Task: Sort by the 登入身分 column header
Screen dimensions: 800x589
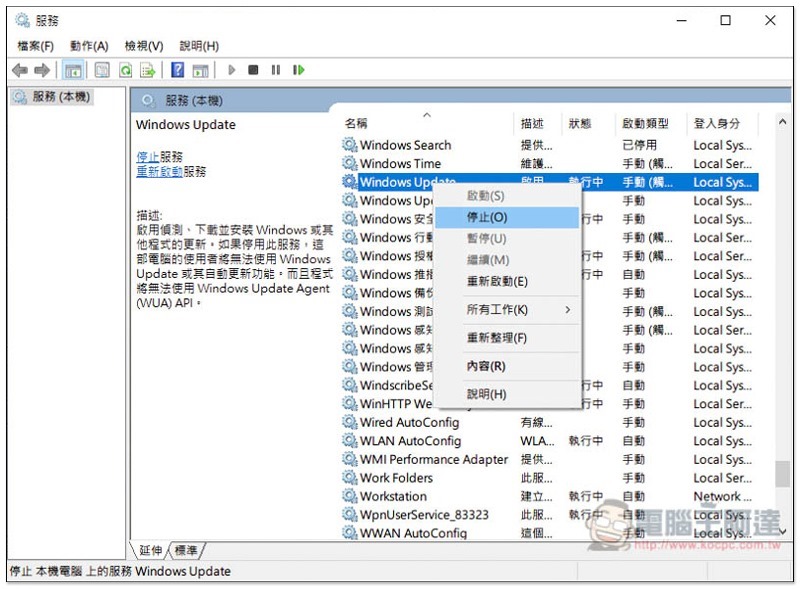Action: click(722, 124)
